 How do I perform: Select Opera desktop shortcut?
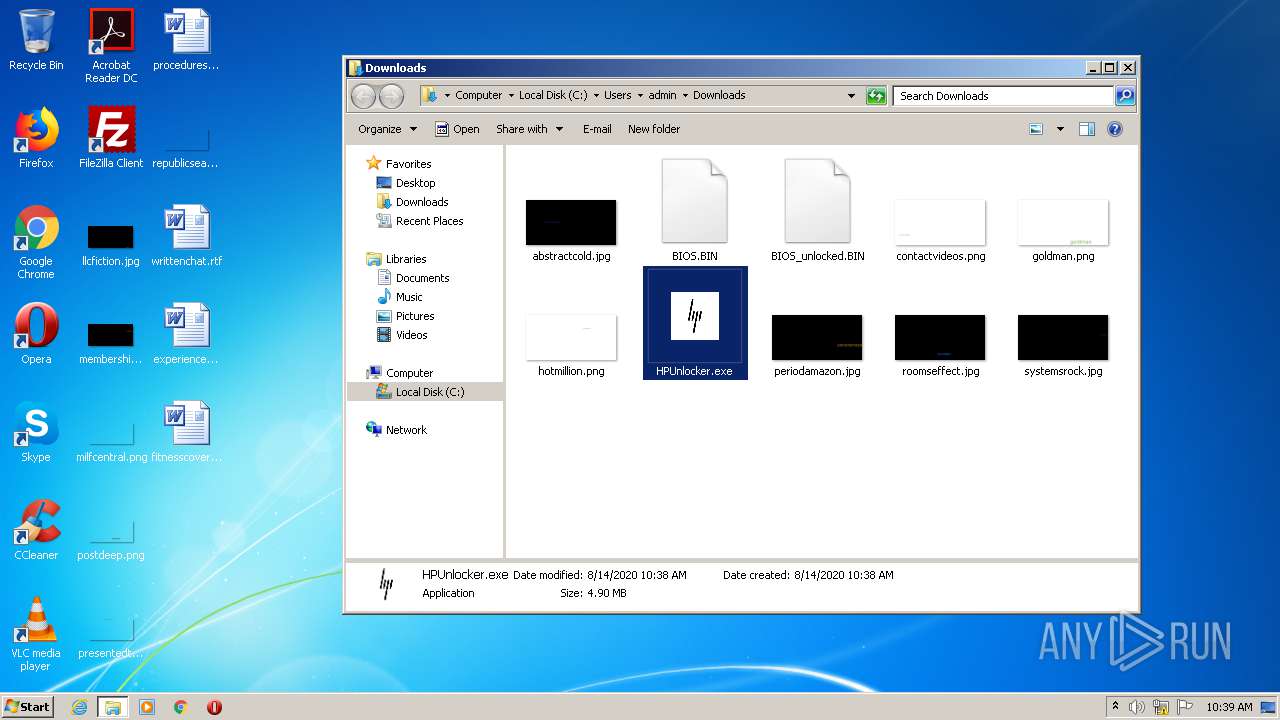click(x=36, y=334)
